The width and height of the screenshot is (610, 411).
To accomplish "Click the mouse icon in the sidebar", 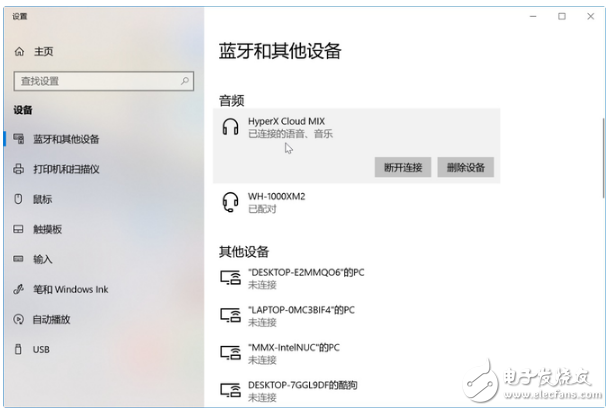I will point(18,199).
